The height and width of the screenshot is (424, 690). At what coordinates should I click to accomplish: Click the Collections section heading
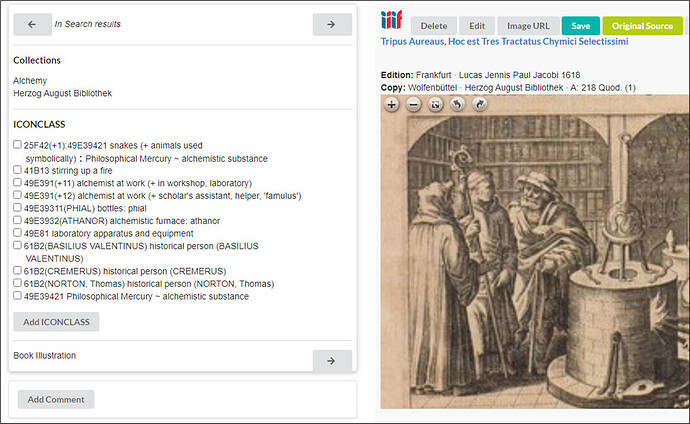(37, 60)
